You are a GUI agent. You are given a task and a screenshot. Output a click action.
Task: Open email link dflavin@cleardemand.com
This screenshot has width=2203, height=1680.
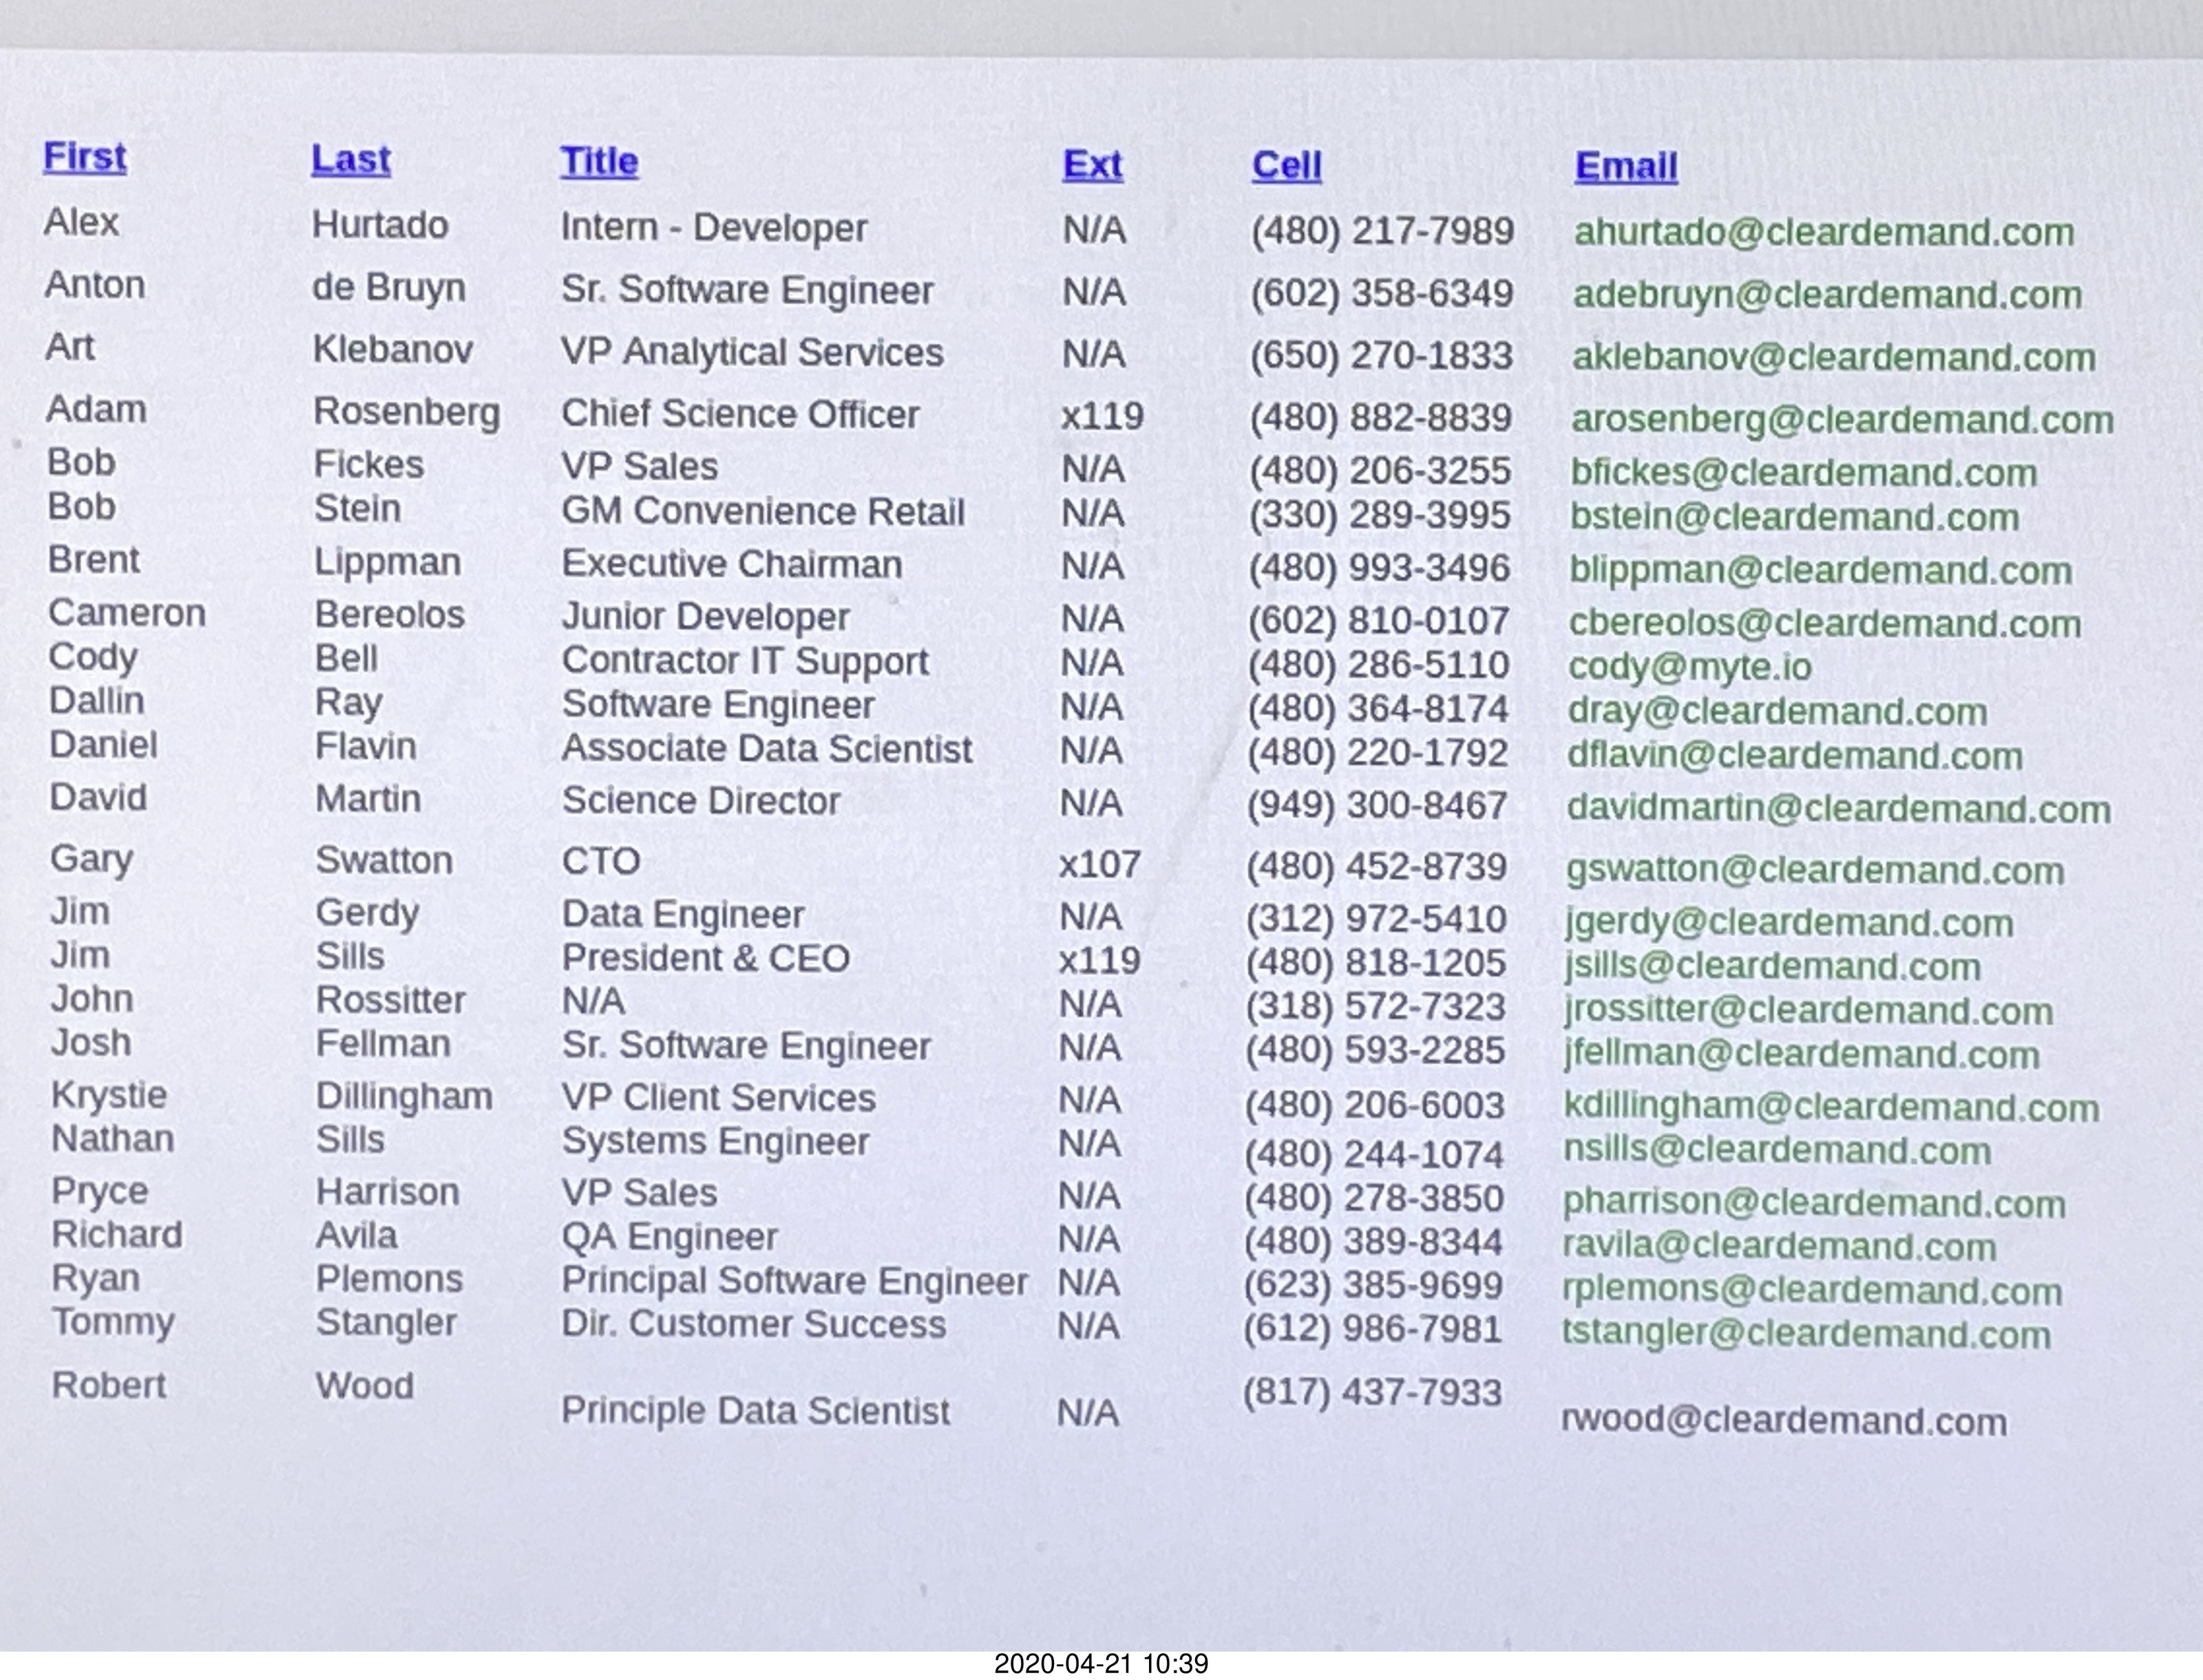click(1795, 756)
